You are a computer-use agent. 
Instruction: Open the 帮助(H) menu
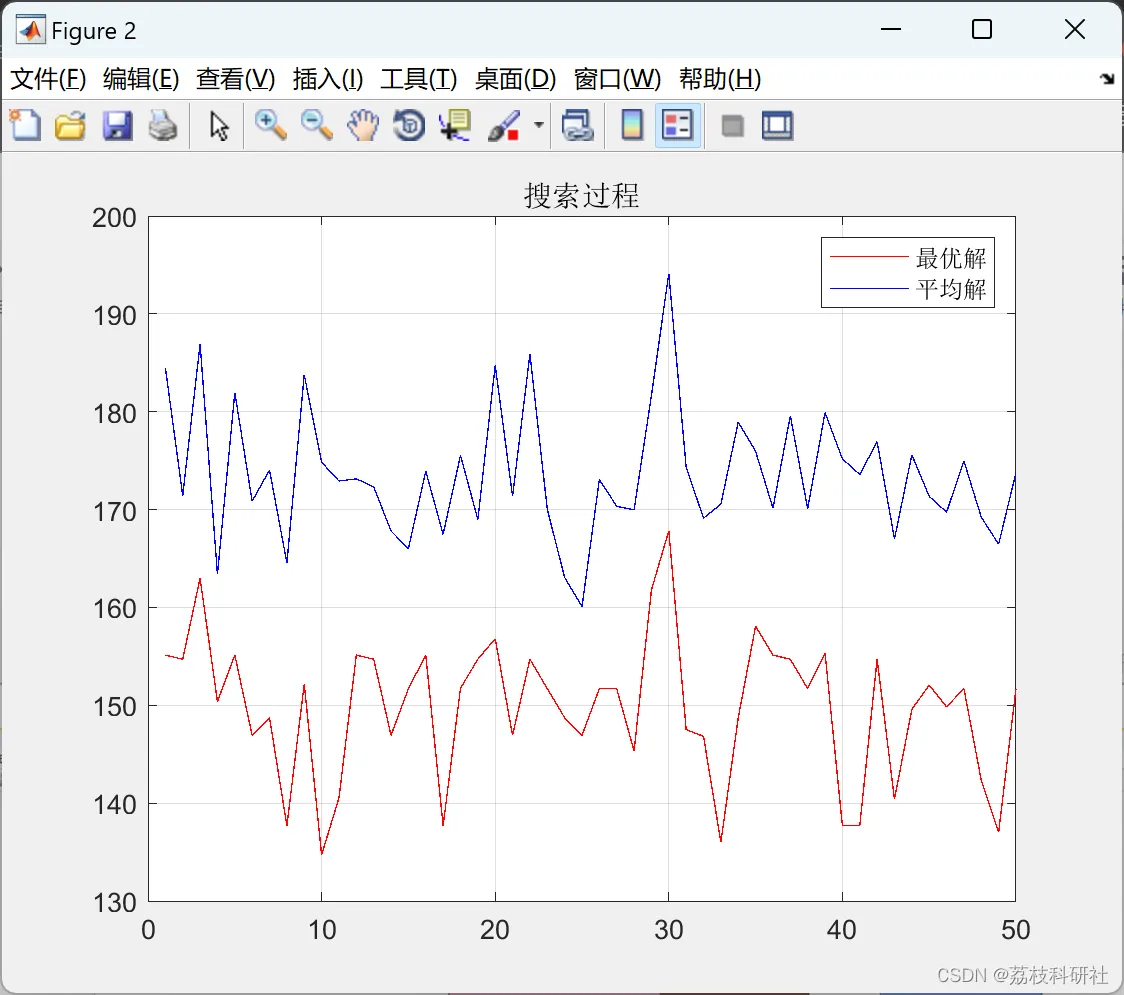(x=720, y=79)
